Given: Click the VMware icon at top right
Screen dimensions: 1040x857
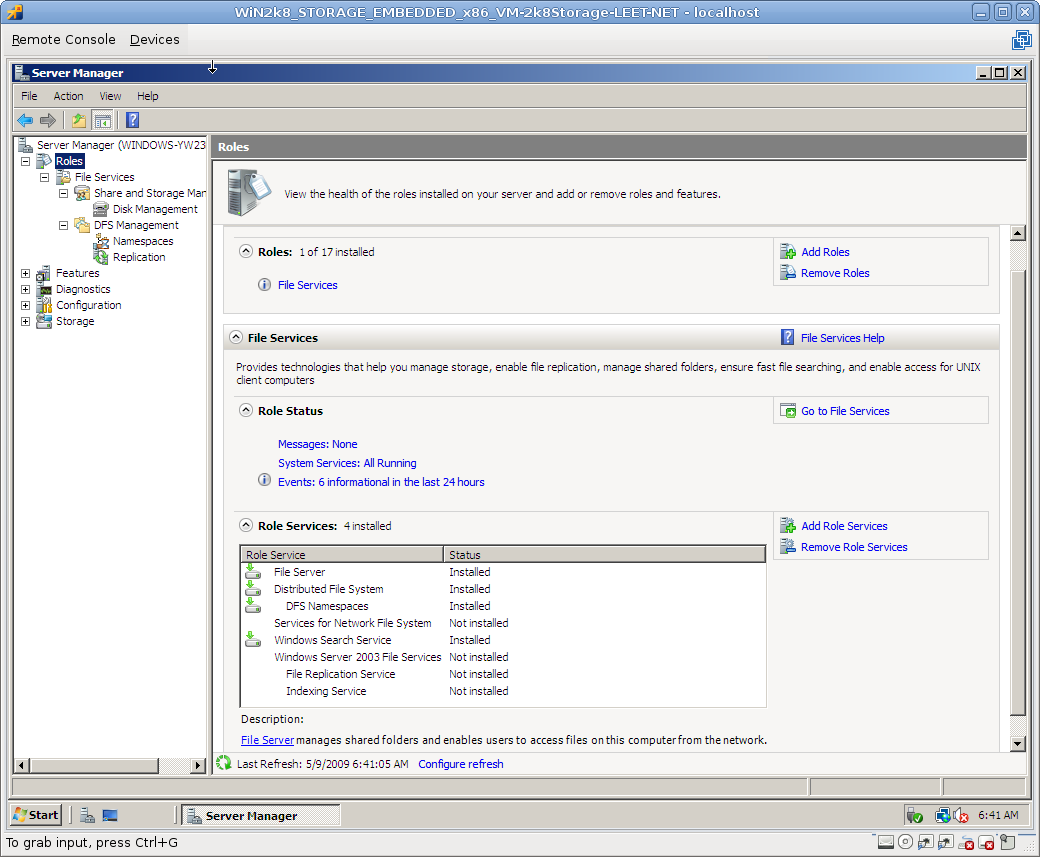Looking at the screenshot, I should [1021, 40].
